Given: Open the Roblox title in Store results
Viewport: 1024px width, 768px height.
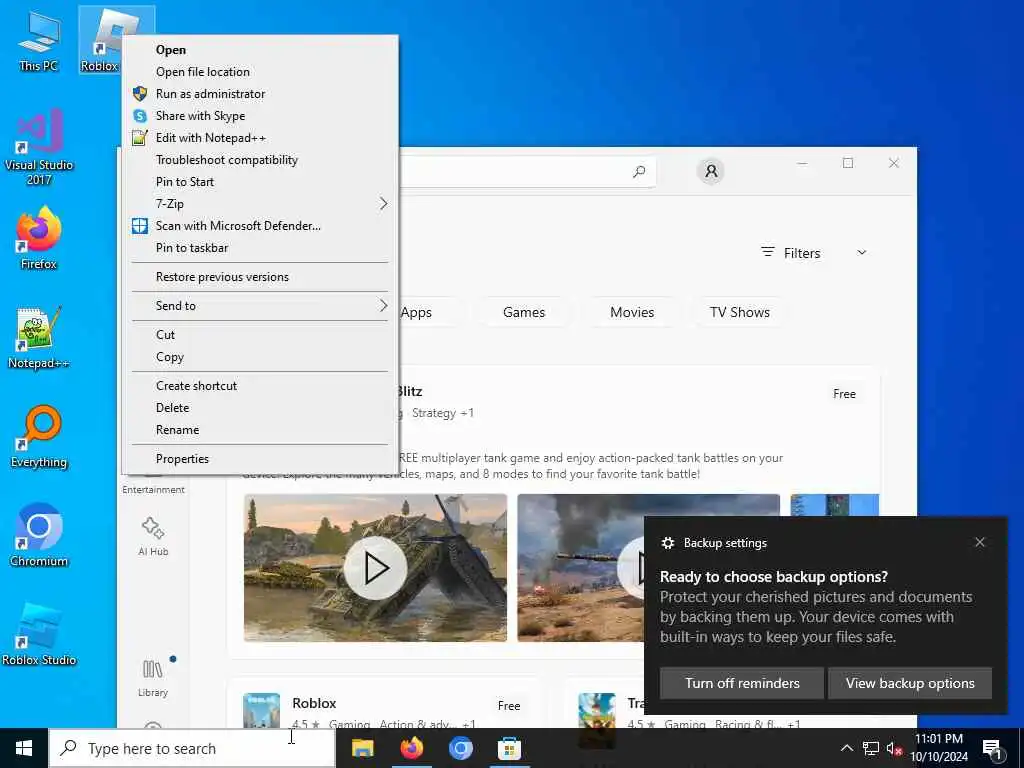Looking at the screenshot, I should pyautogui.click(x=314, y=703).
